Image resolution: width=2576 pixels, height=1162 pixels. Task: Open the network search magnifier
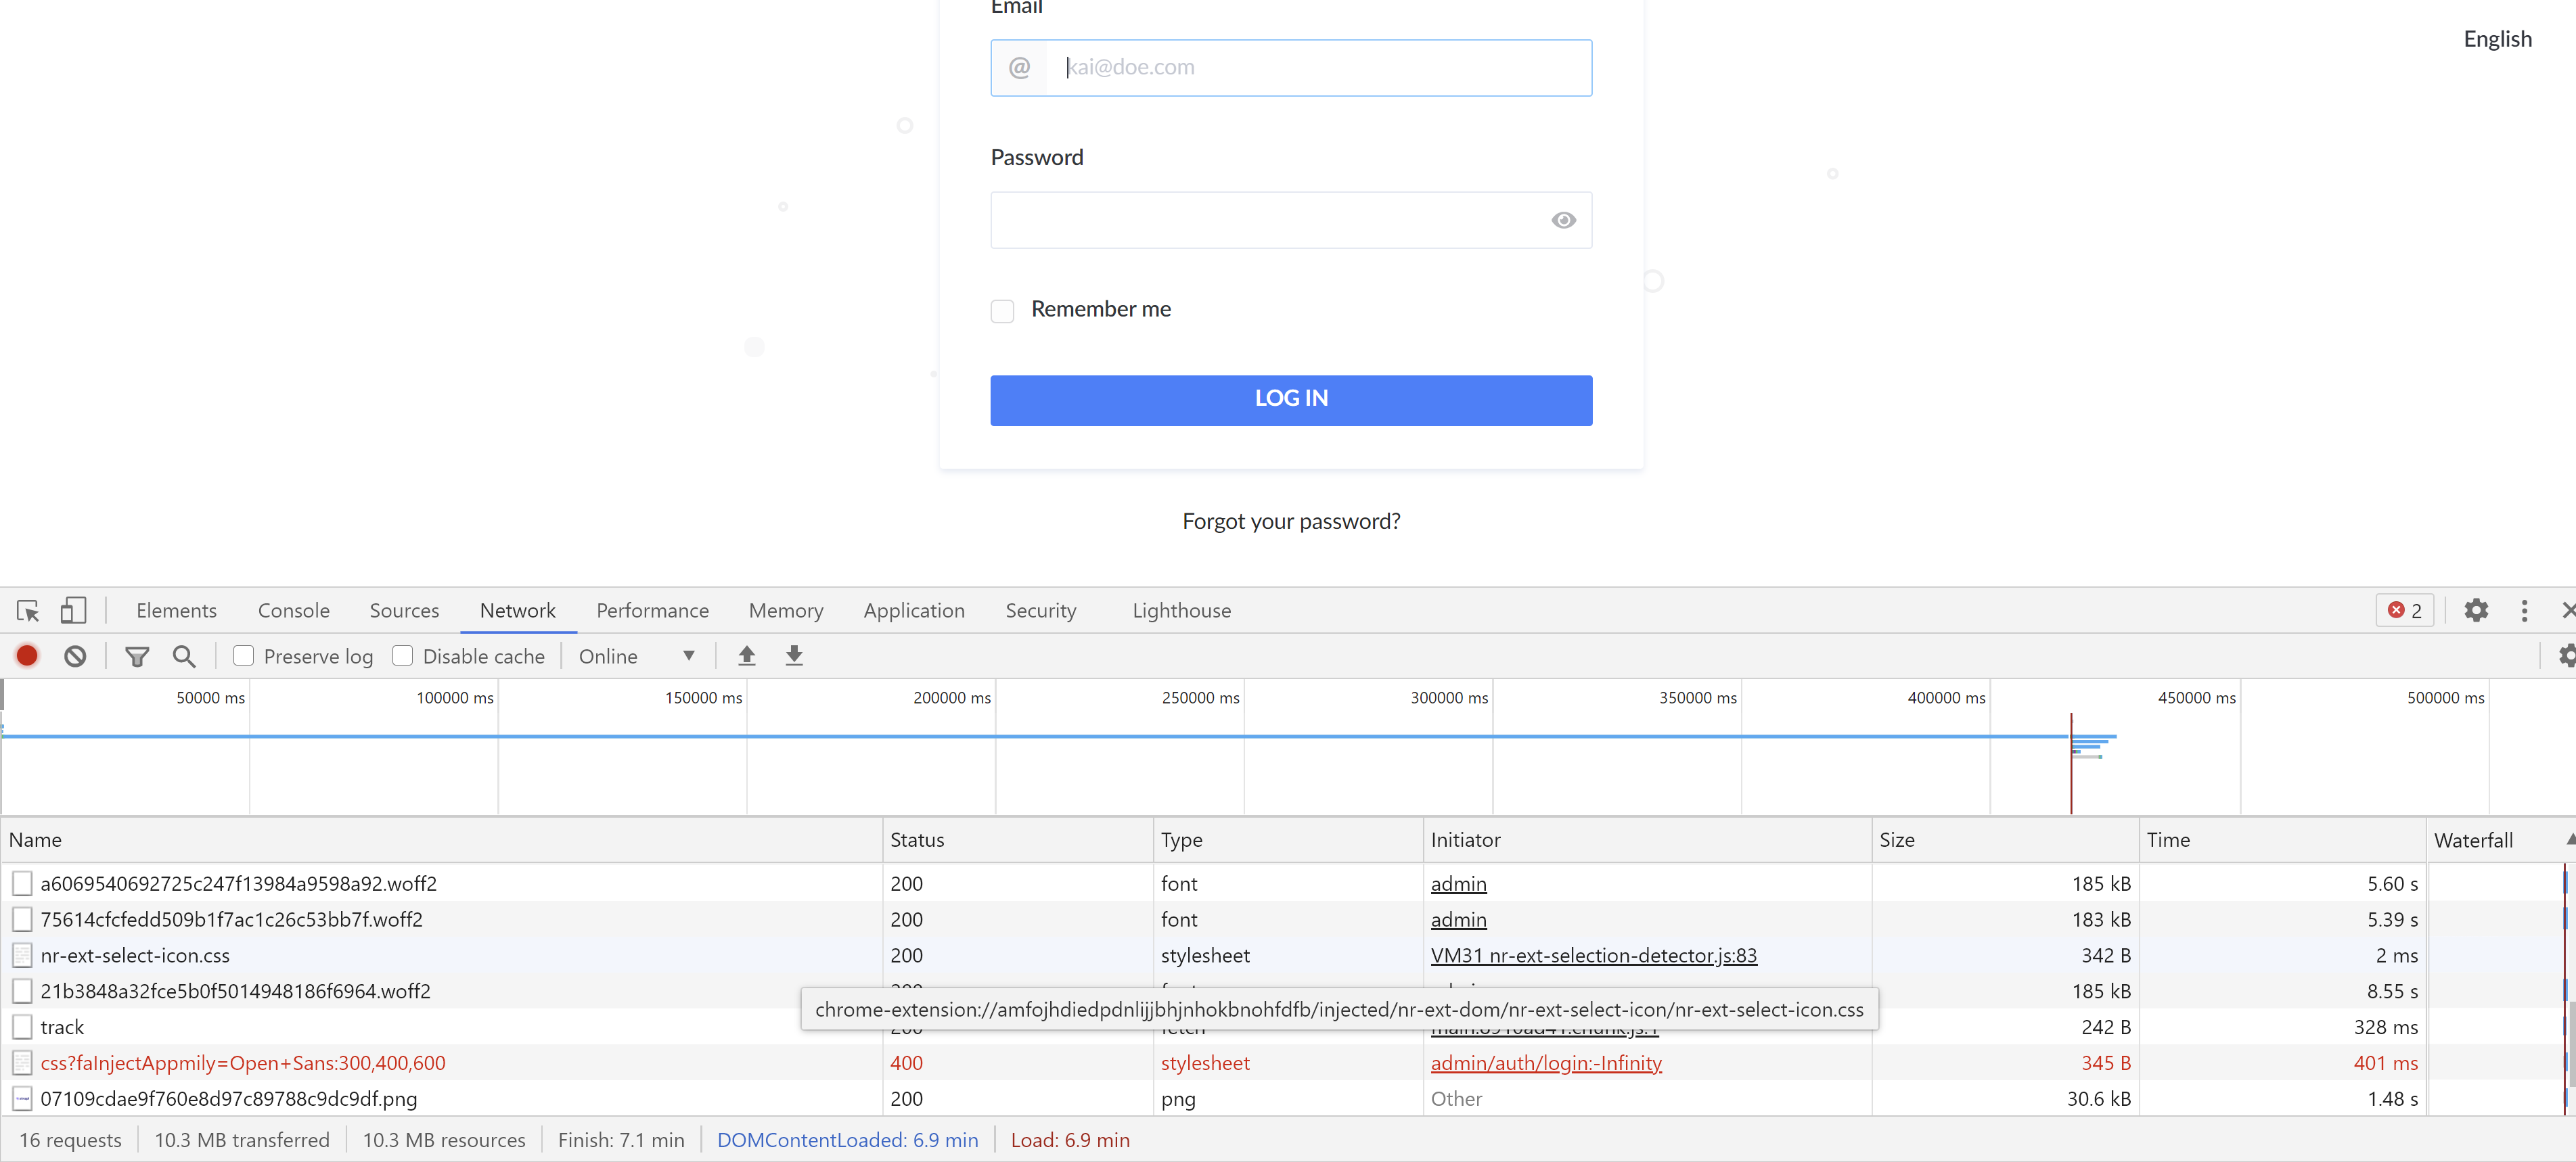[x=184, y=656]
